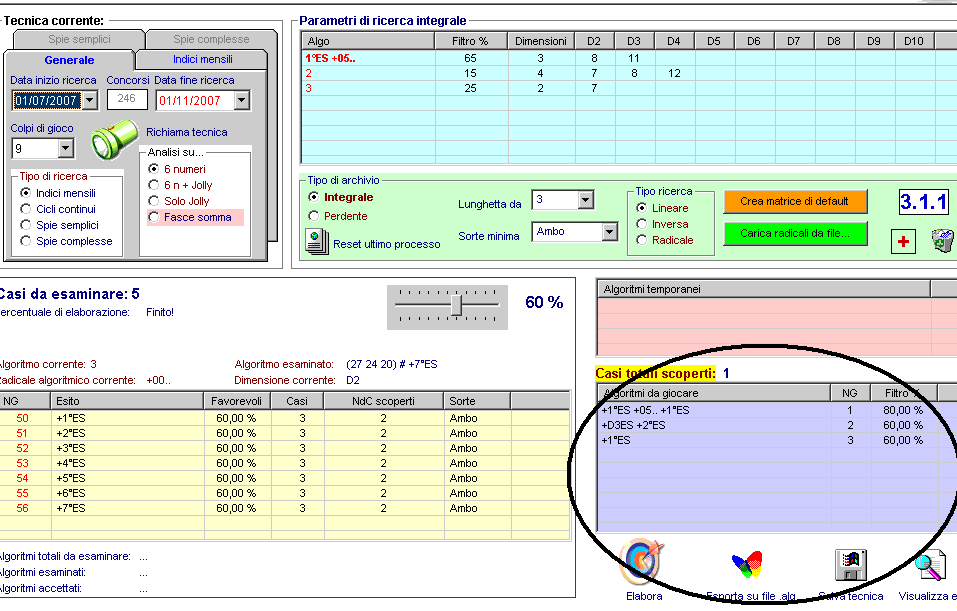Click the Dimensioni column header
Image resolution: width=957 pixels, height=611 pixels.
(x=540, y=41)
